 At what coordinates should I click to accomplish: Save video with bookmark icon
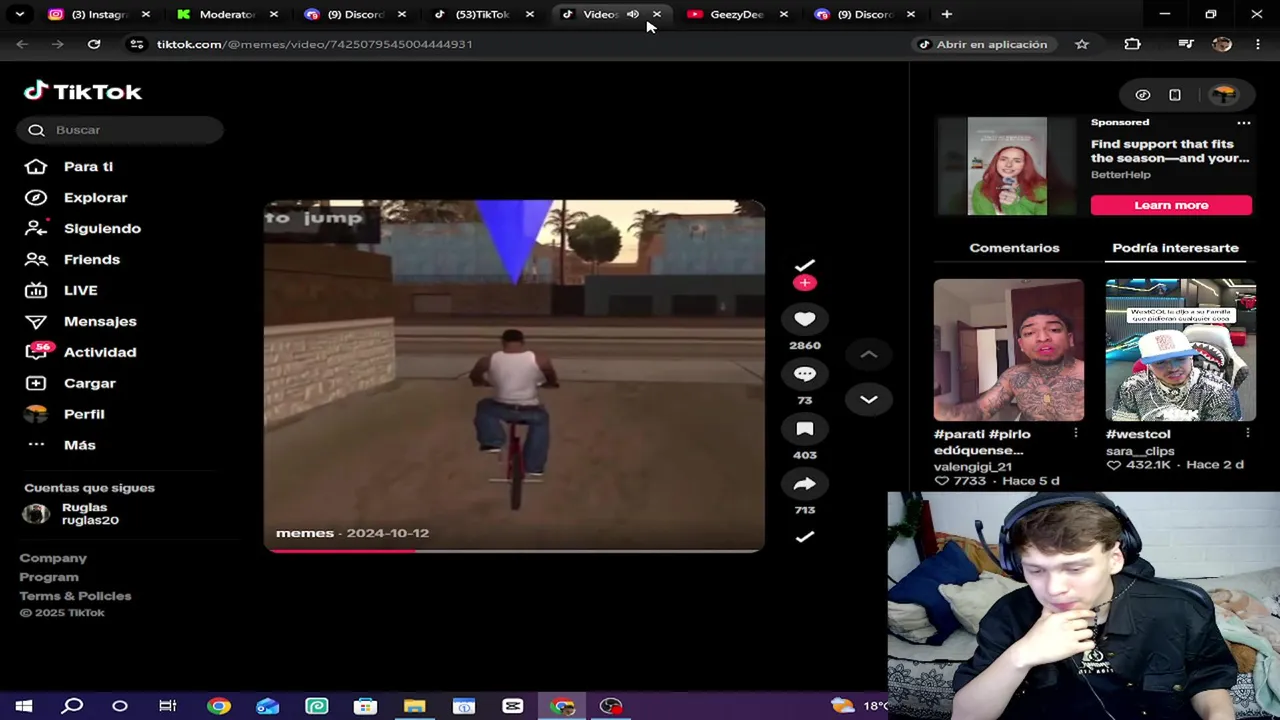805,429
